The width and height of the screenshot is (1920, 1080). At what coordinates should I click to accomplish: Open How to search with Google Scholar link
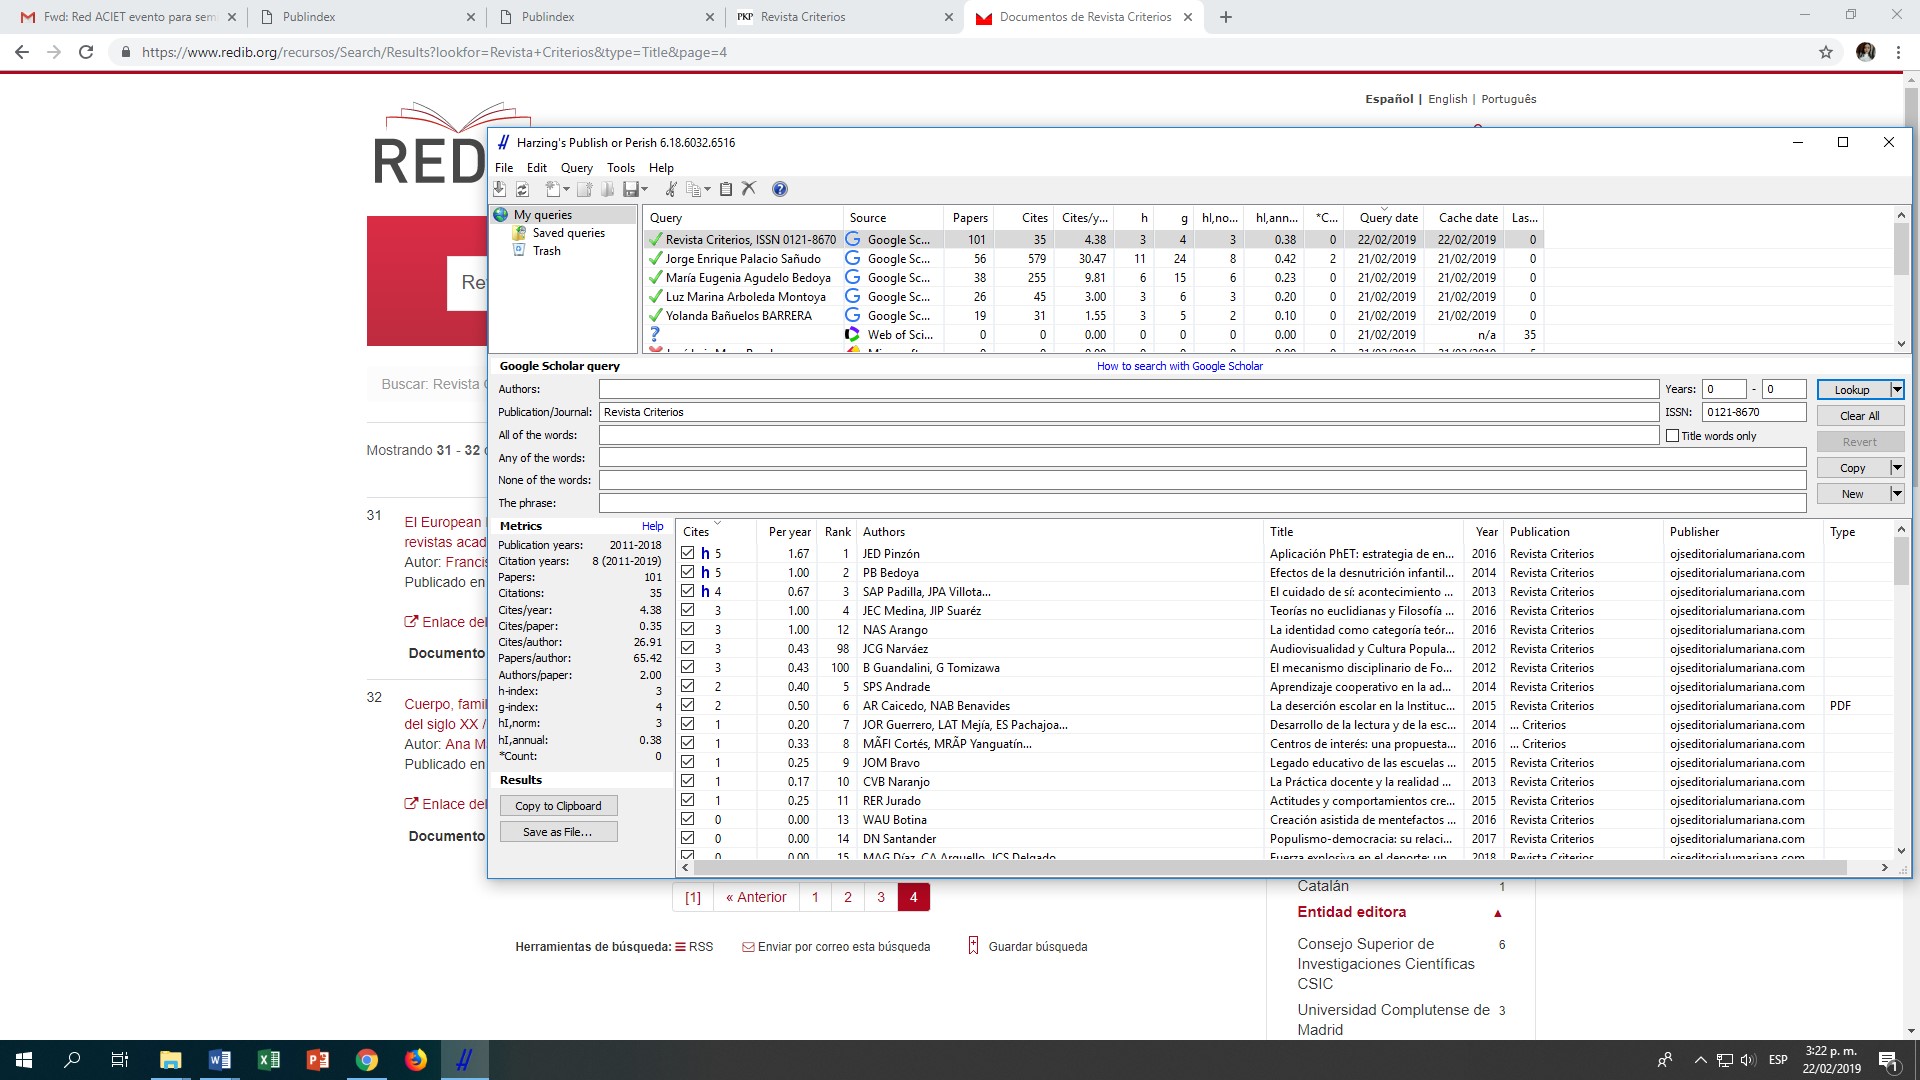1179,366
